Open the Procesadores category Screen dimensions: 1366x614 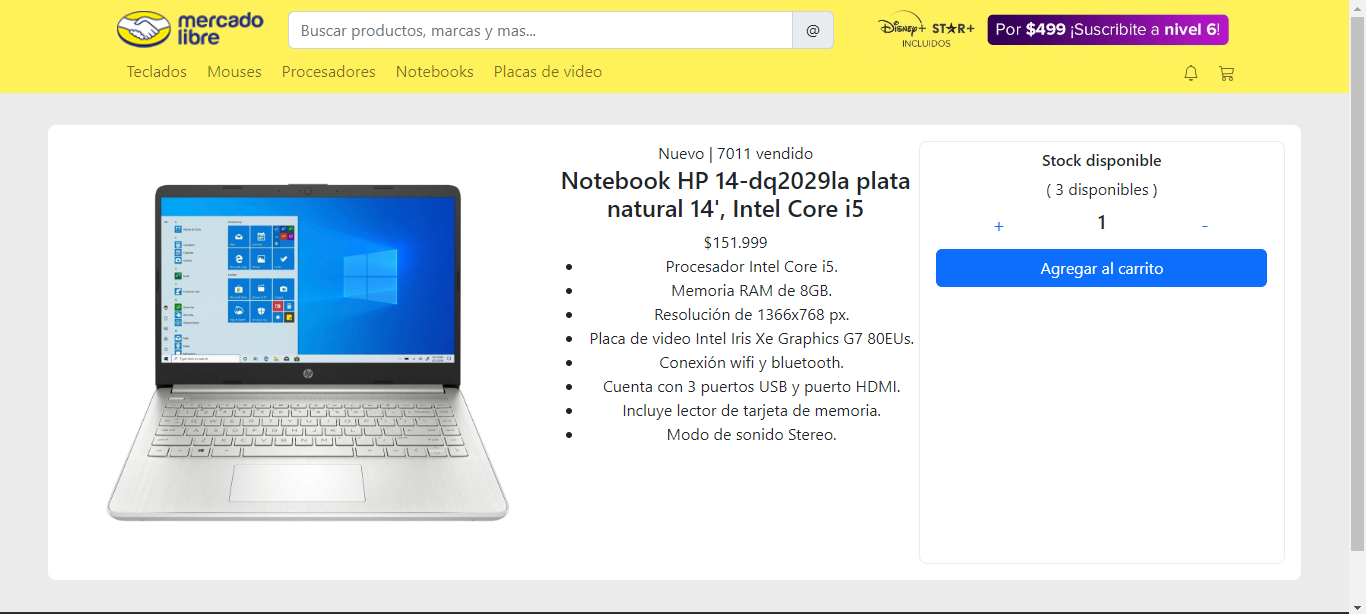329,72
